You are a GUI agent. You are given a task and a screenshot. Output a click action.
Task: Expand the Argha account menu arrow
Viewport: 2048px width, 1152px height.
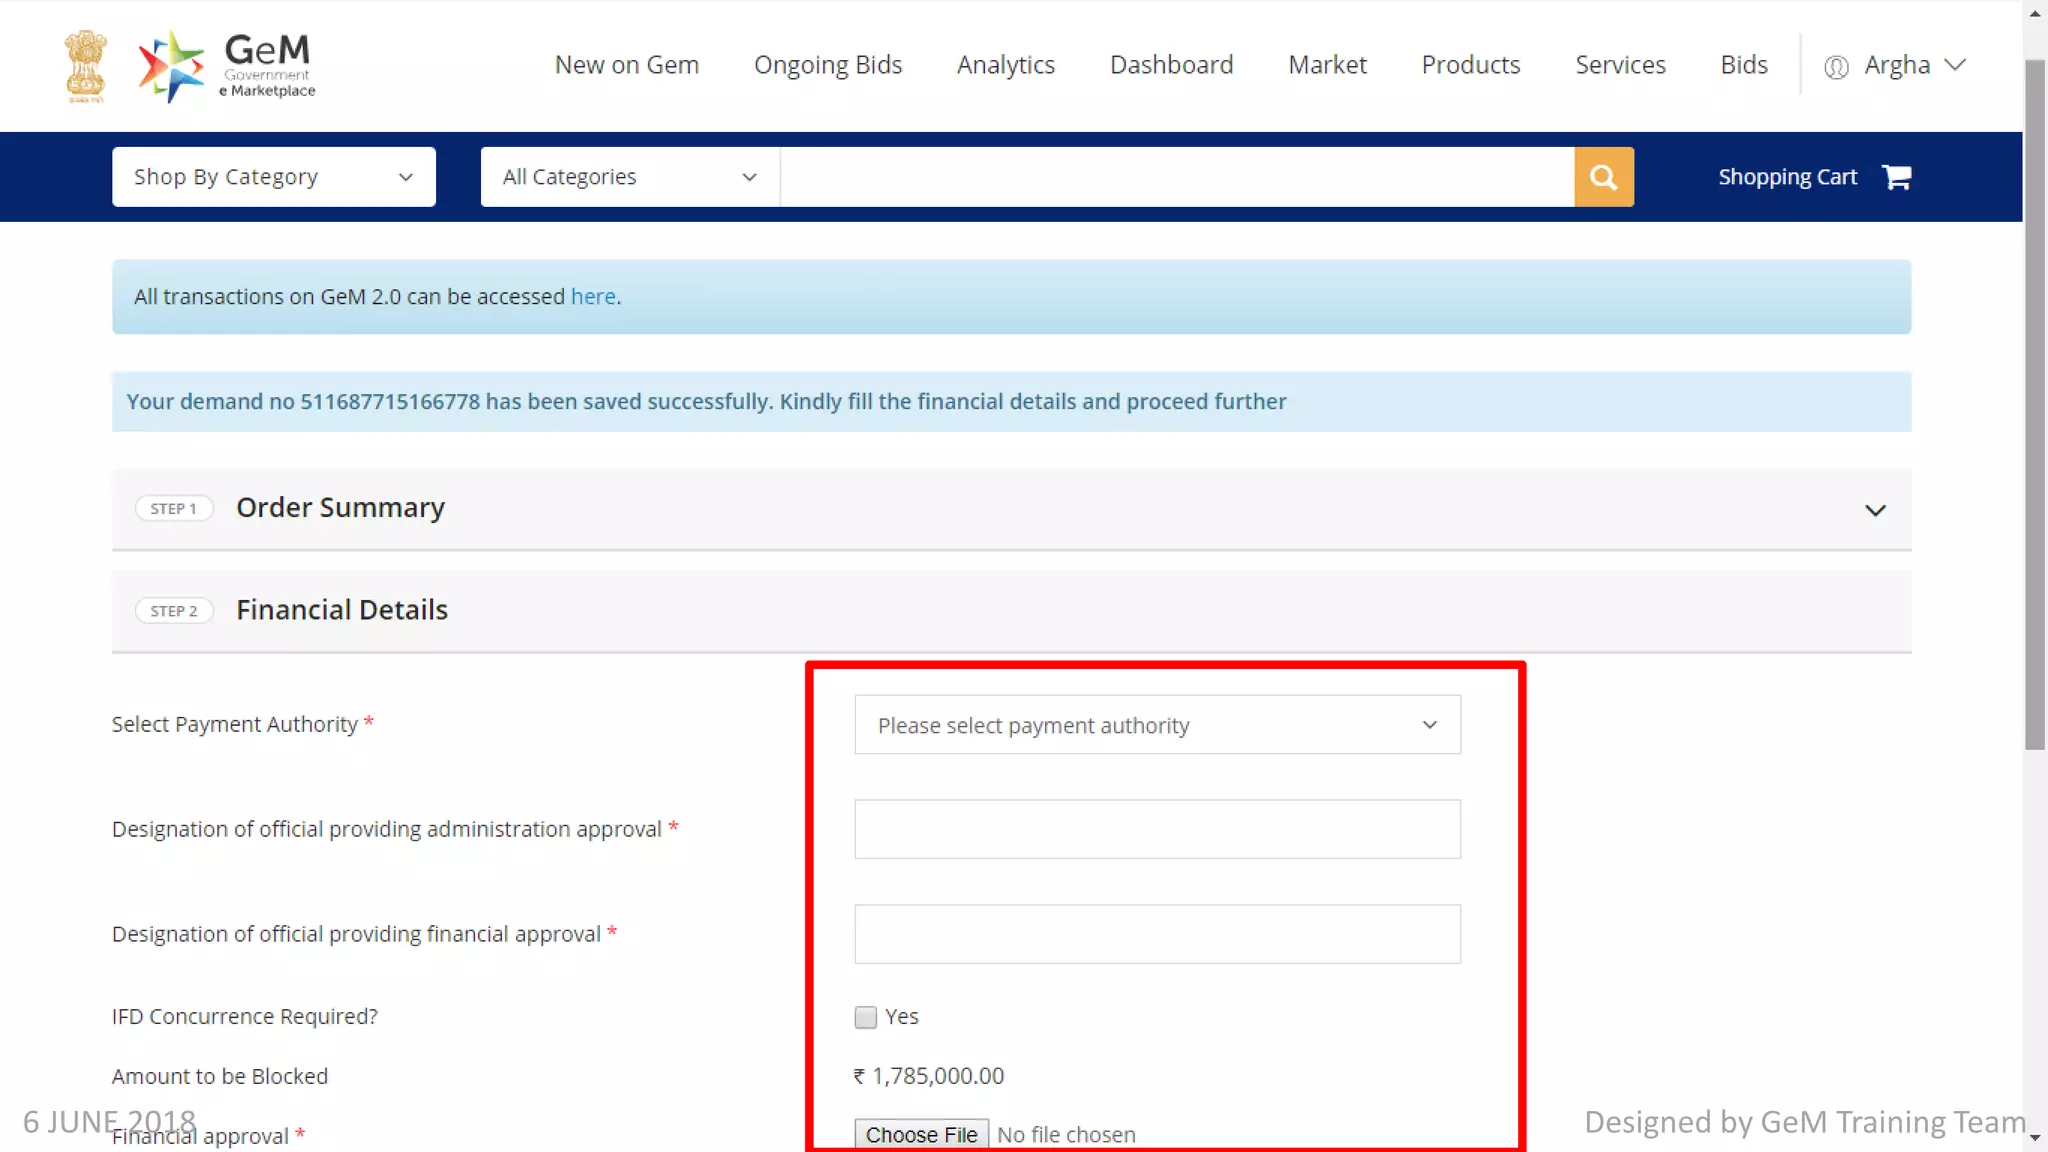point(1955,65)
